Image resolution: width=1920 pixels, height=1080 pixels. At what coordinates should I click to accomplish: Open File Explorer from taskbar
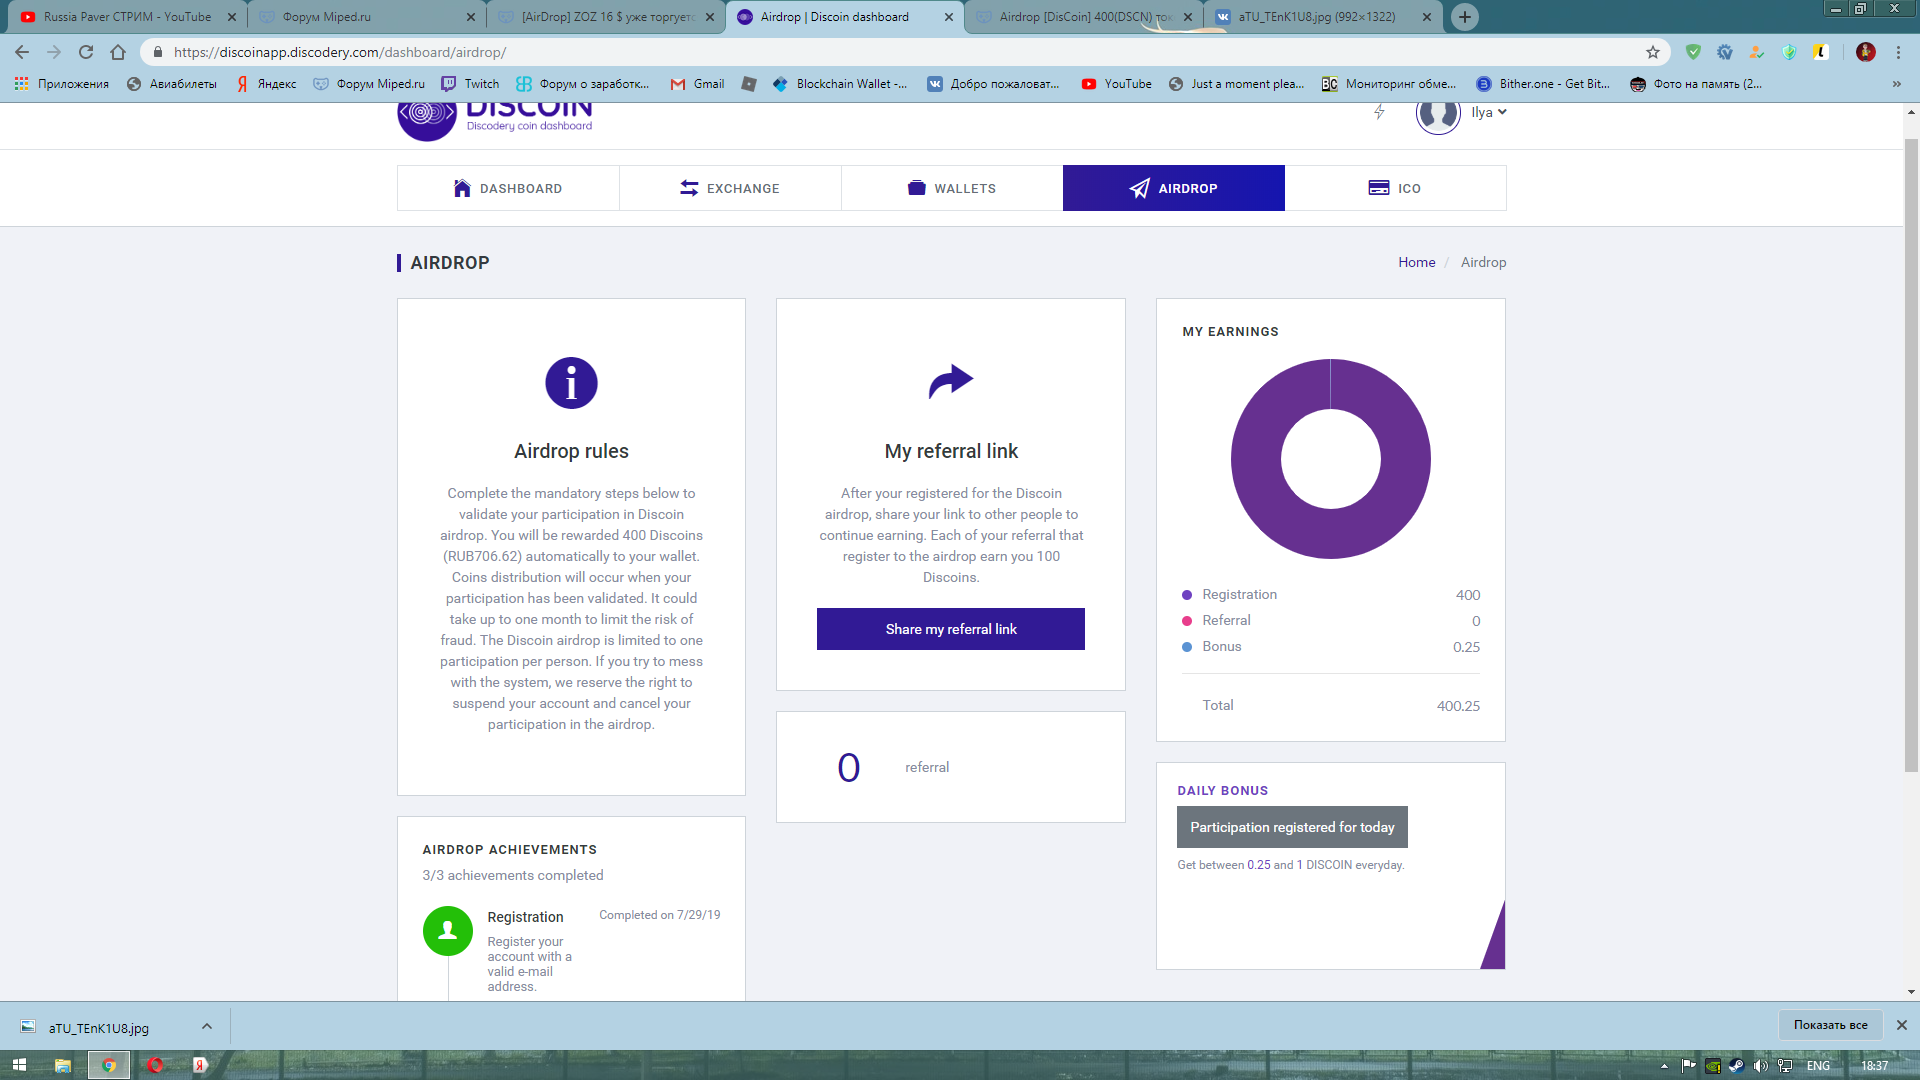tap(62, 1065)
